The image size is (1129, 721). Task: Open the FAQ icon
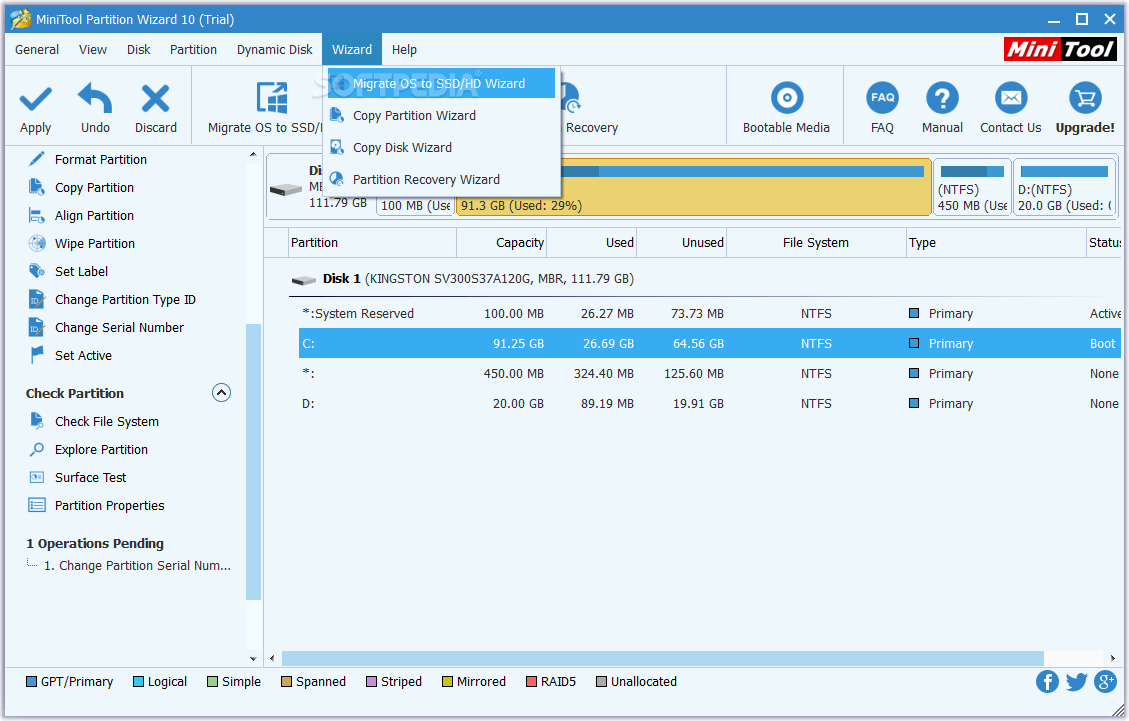[882, 98]
